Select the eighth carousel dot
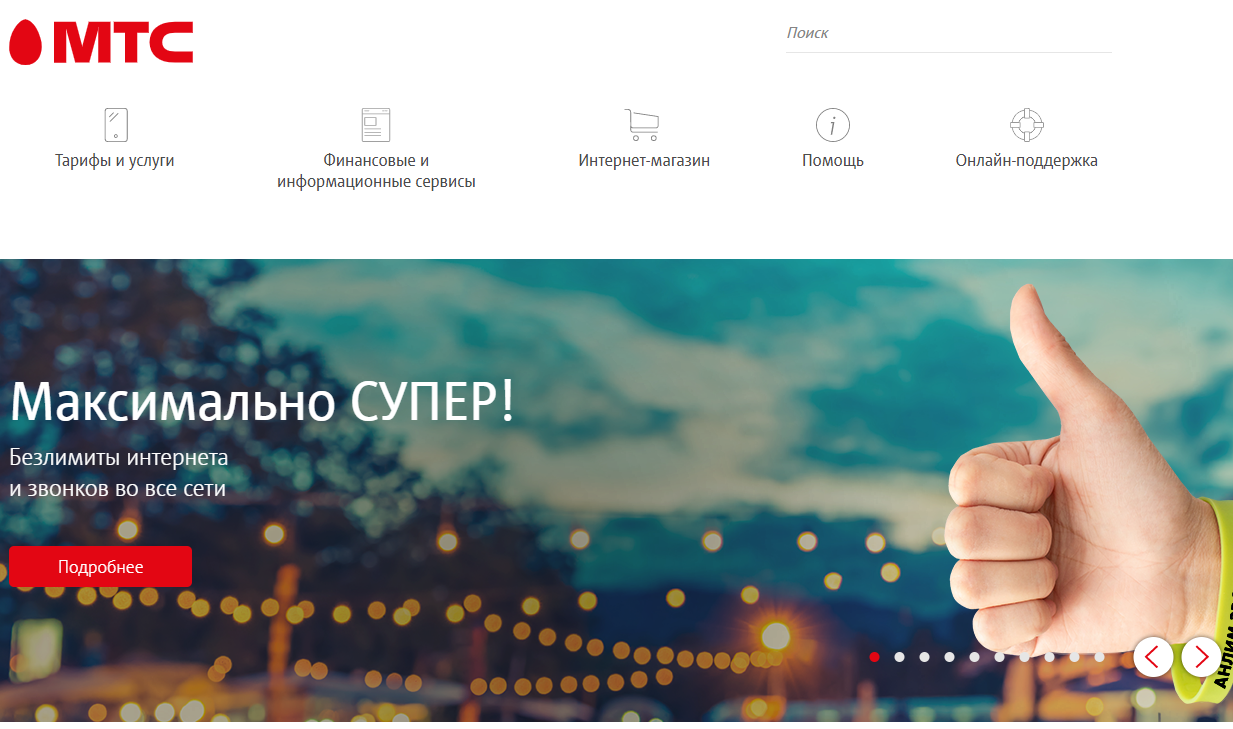This screenshot has height=729, width=1233. pyautogui.click(x=1049, y=657)
